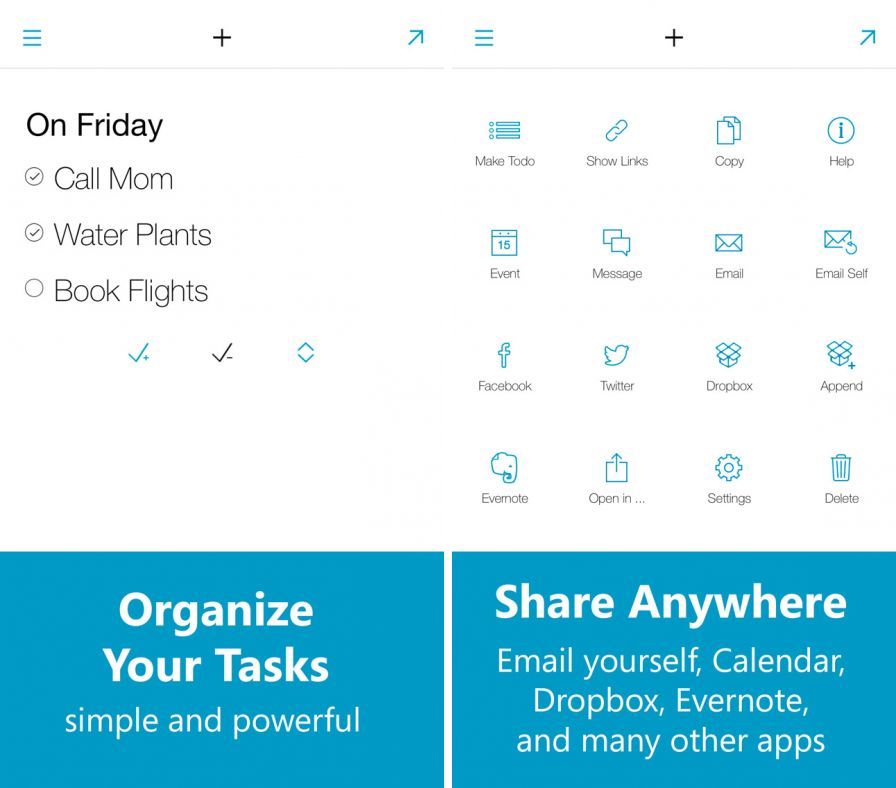The height and width of the screenshot is (788, 896).
Task: Tap the Copy icon
Action: point(729,131)
